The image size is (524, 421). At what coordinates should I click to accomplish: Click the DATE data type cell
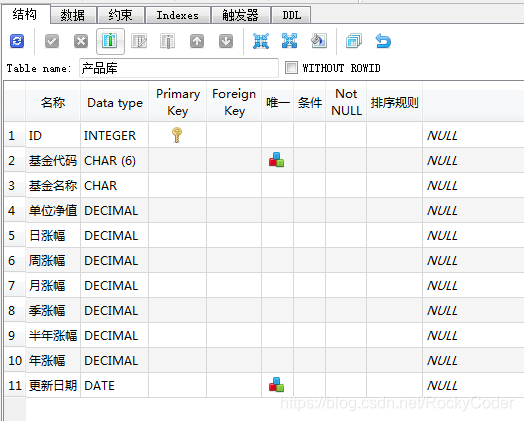click(115, 385)
